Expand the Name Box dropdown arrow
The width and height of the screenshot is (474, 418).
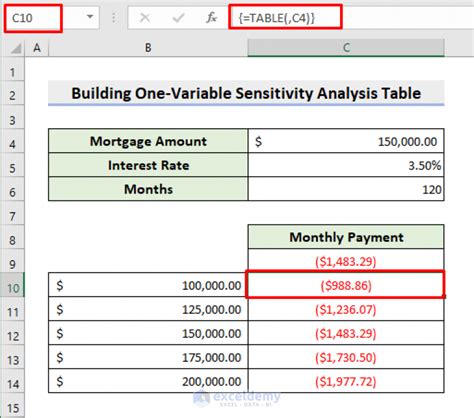pyautogui.click(x=90, y=17)
